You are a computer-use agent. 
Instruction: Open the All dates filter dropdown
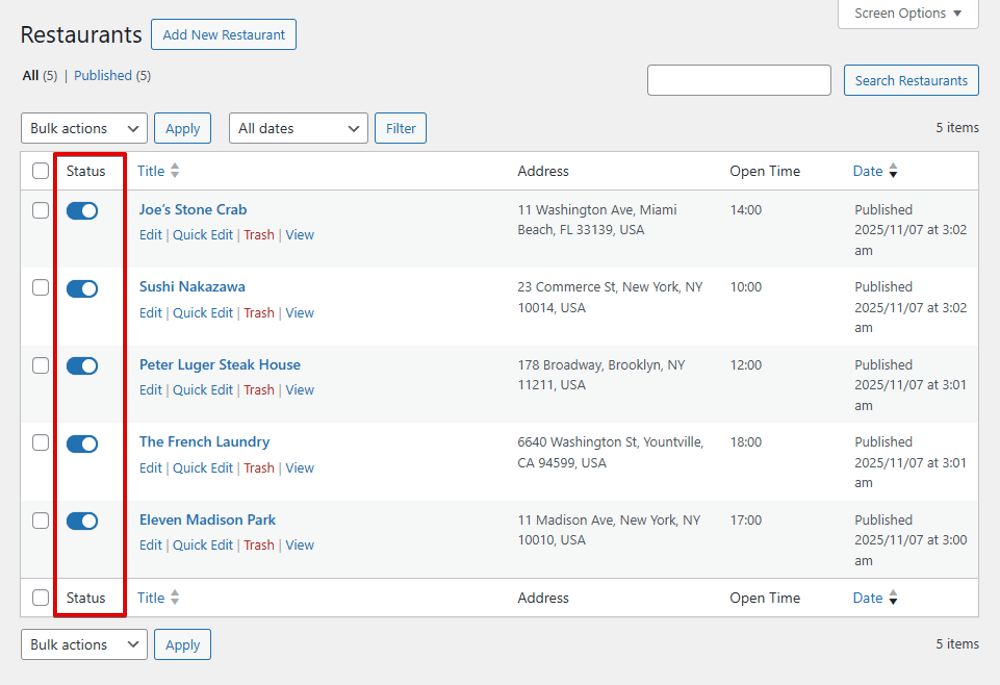pyautogui.click(x=296, y=128)
